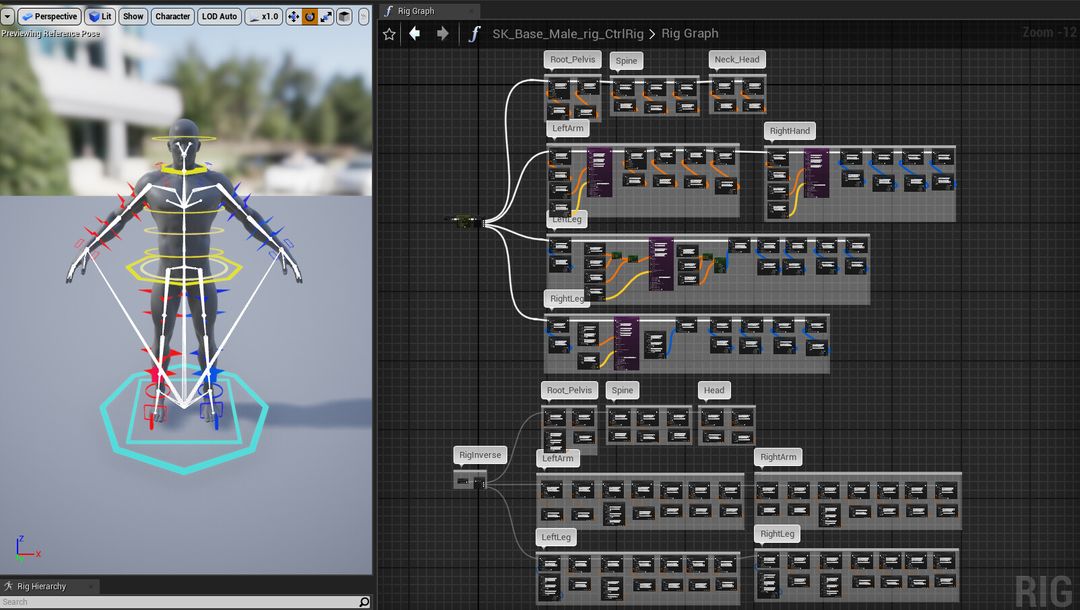Click the coordinate space cube icon in viewport toolbar

point(345,15)
